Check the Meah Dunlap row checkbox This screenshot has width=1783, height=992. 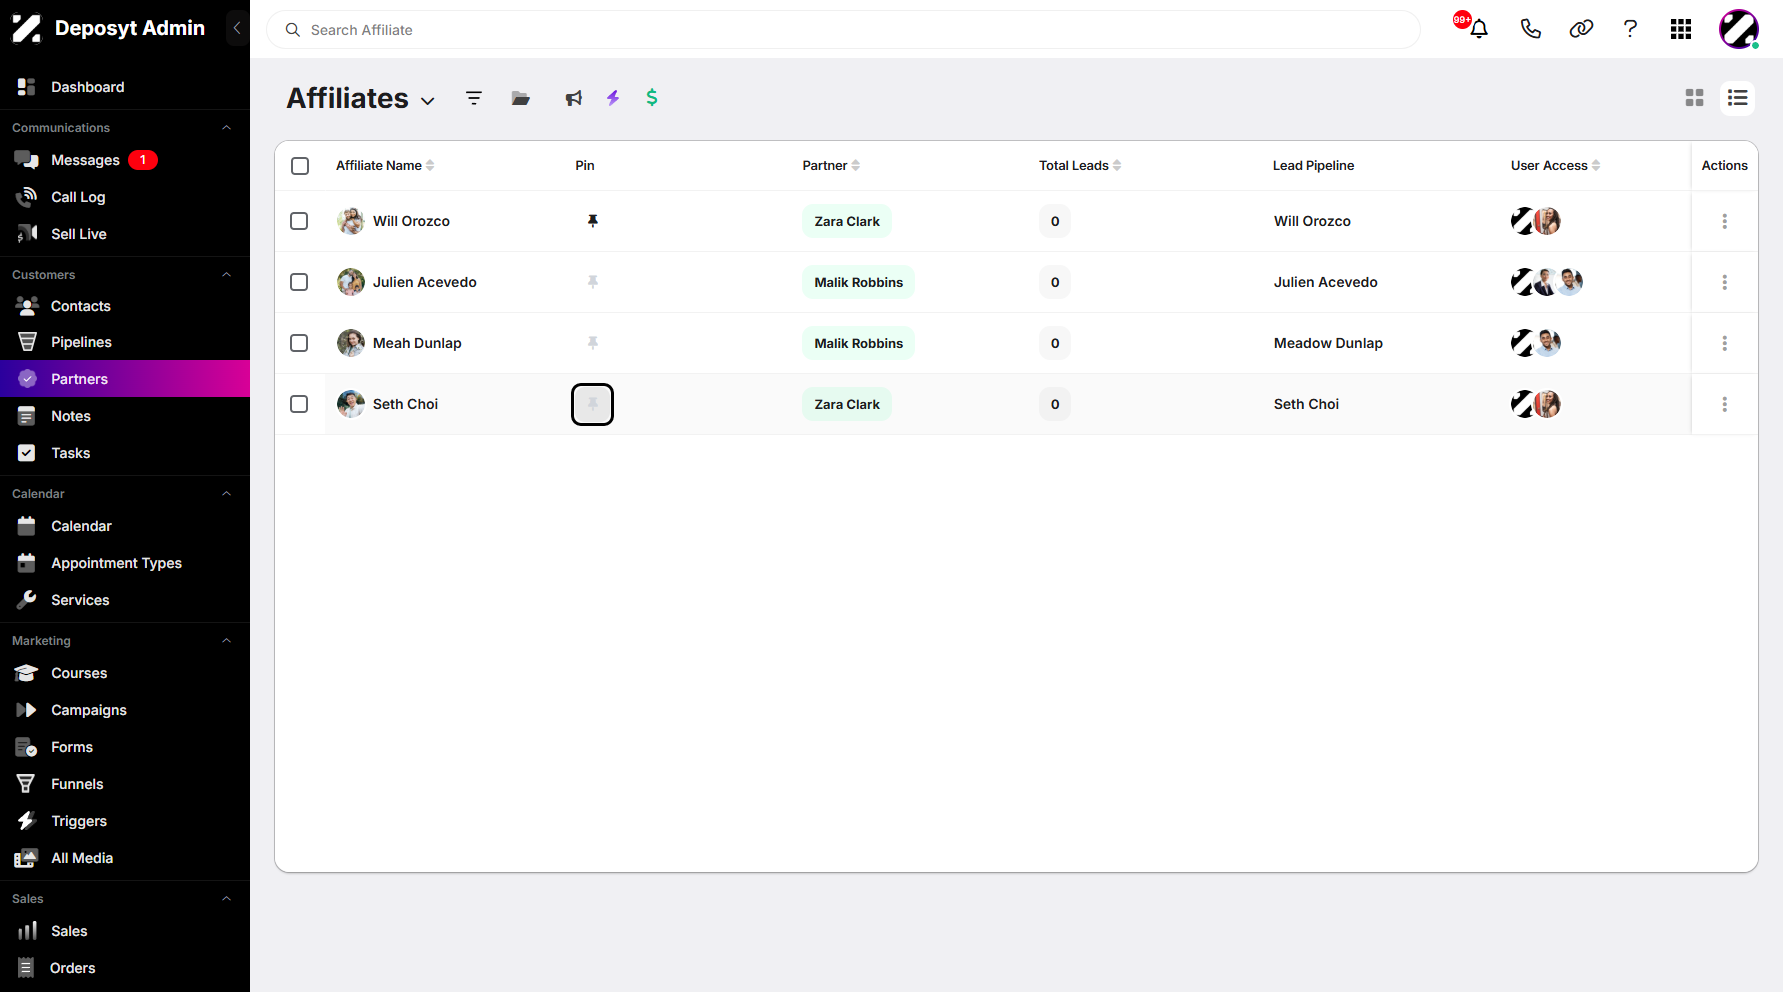[299, 343]
